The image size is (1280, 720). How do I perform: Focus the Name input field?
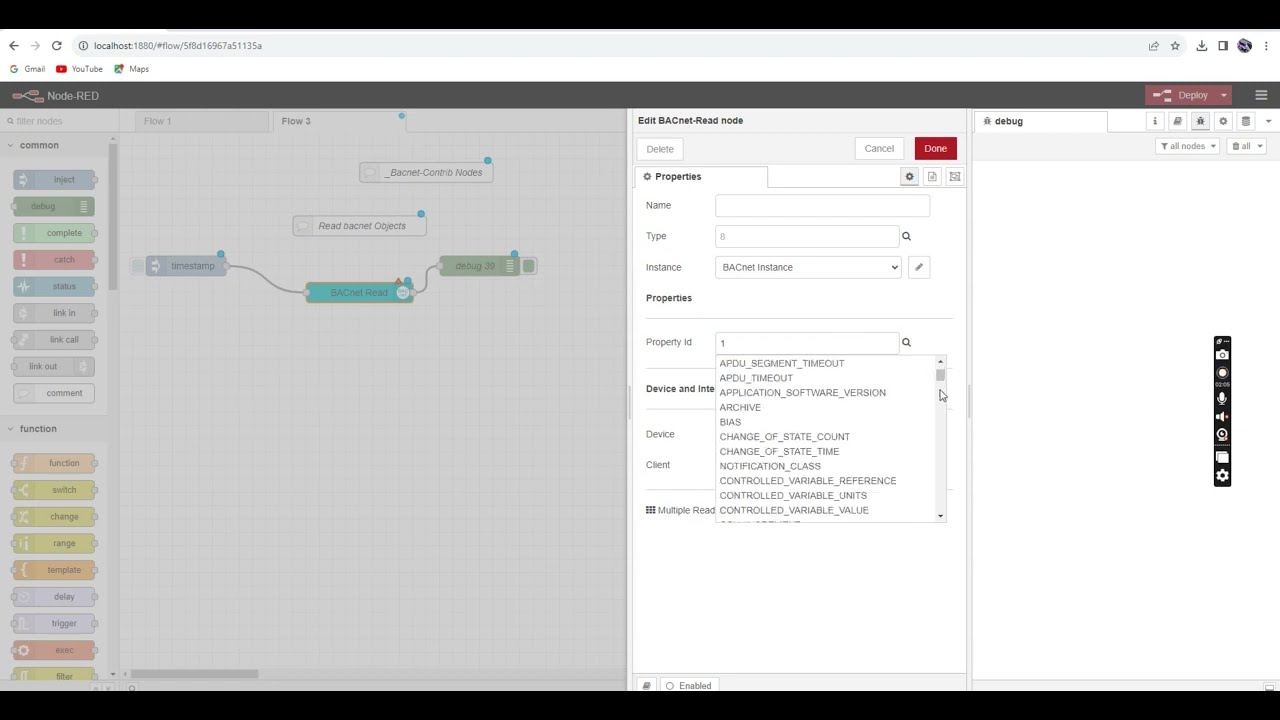[823, 205]
